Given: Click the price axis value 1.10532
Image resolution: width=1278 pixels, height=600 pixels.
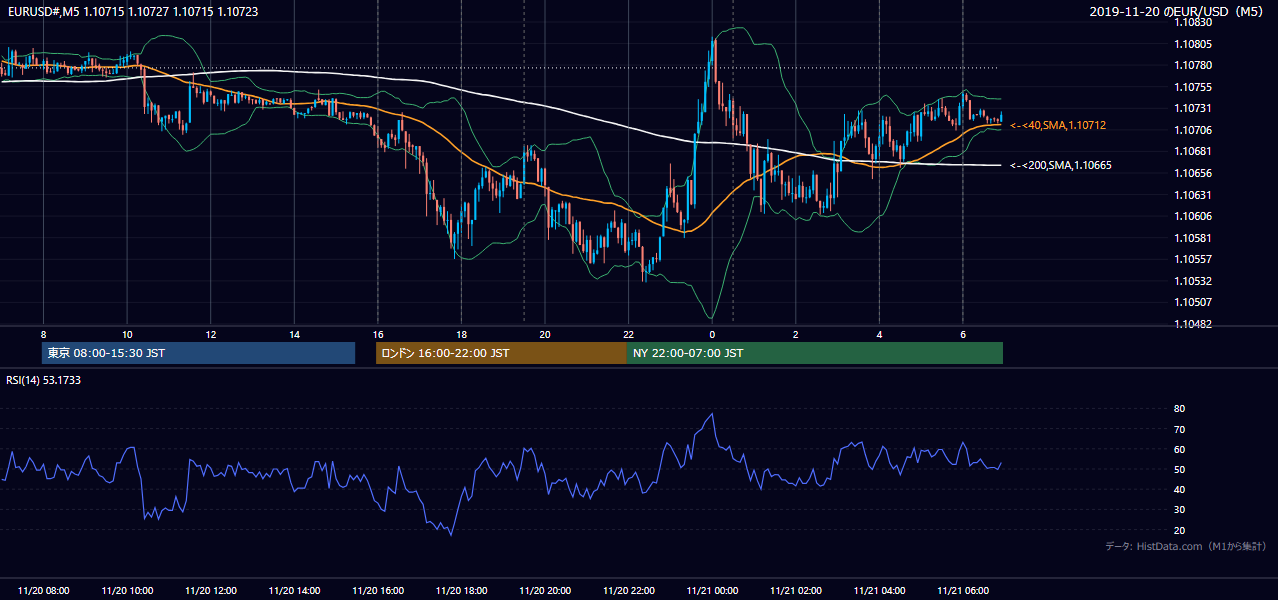Looking at the screenshot, I should tap(1193, 281).
